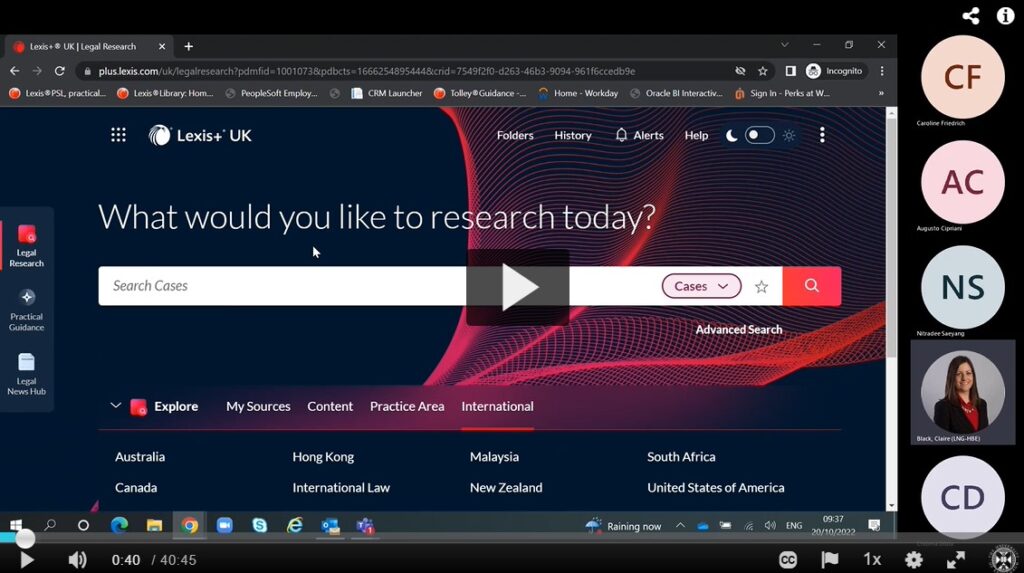Mute the video volume speaker icon
Image resolution: width=1024 pixels, height=573 pixels.
tap(77, 560)
